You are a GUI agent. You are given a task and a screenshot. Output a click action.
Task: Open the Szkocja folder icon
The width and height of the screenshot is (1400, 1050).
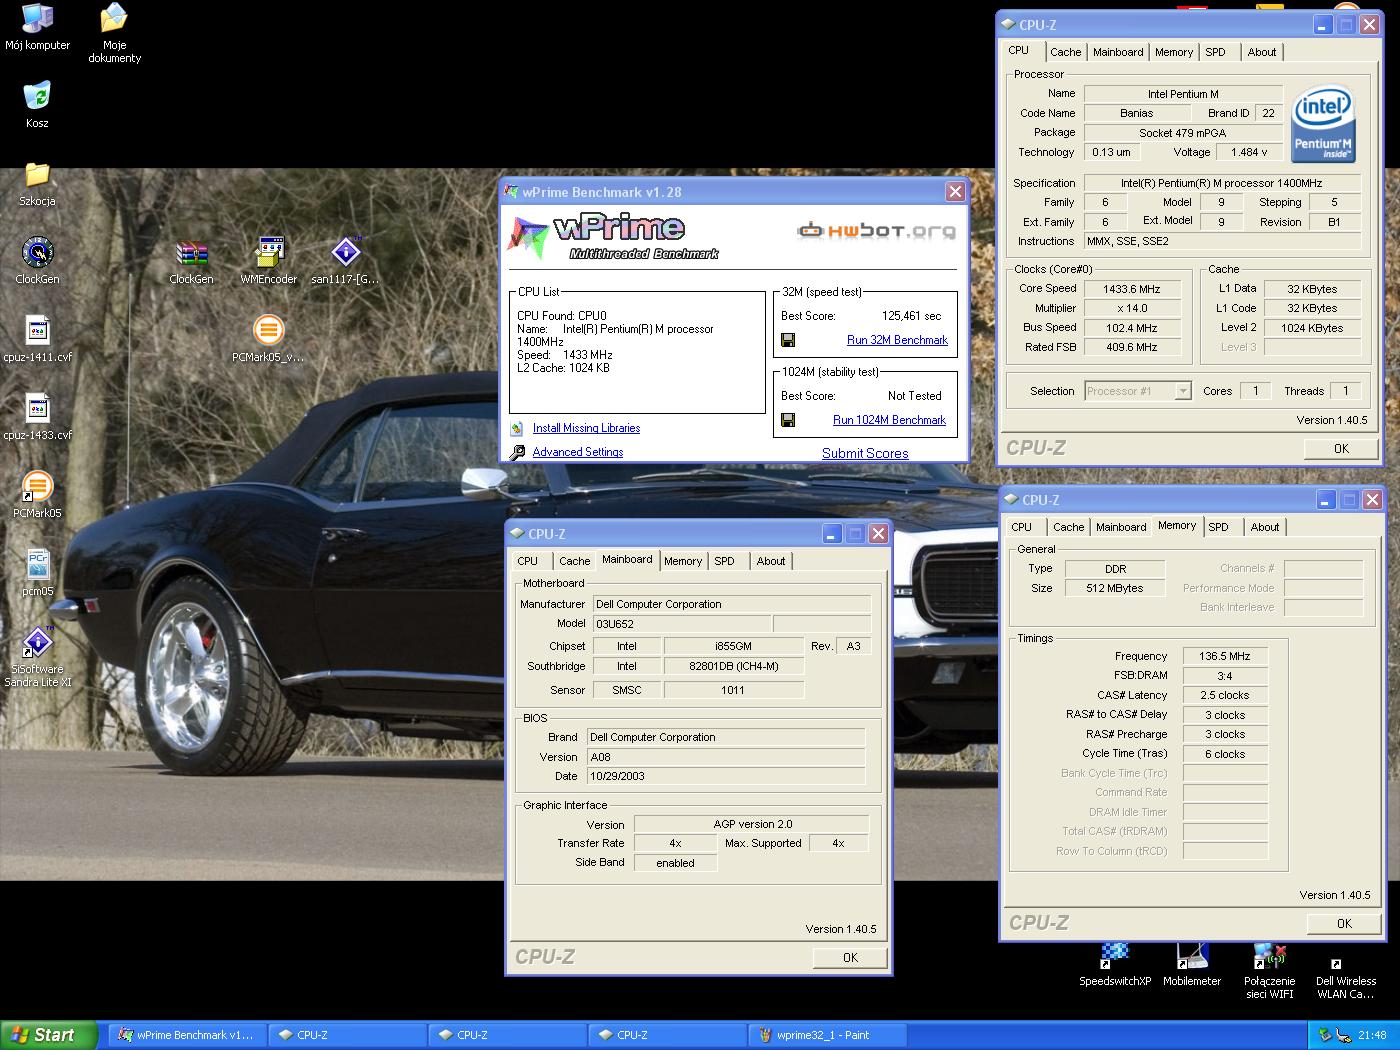37,174
